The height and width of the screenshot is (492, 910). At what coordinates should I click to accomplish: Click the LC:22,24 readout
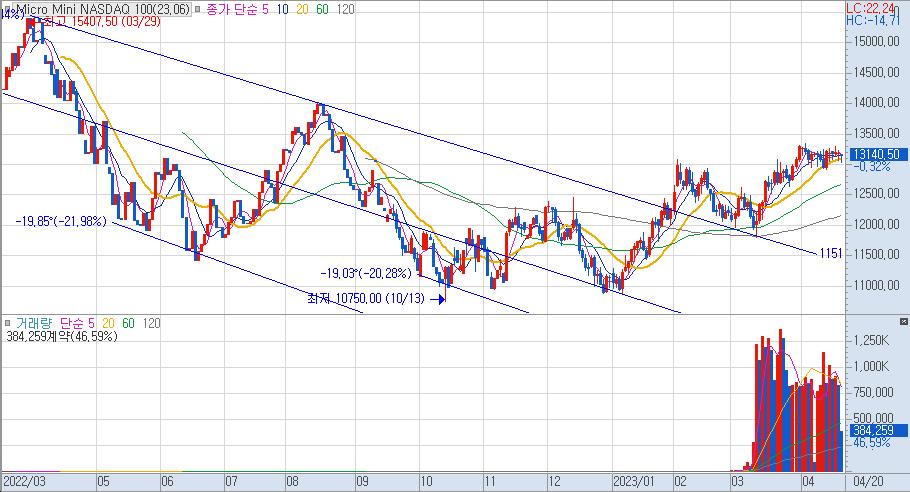pos(870,8)
